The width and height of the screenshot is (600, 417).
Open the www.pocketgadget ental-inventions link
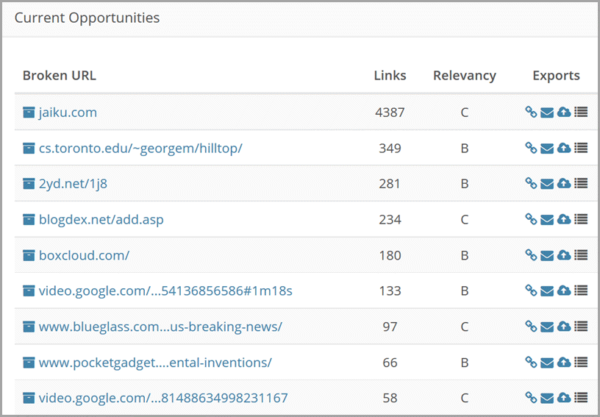155,362
